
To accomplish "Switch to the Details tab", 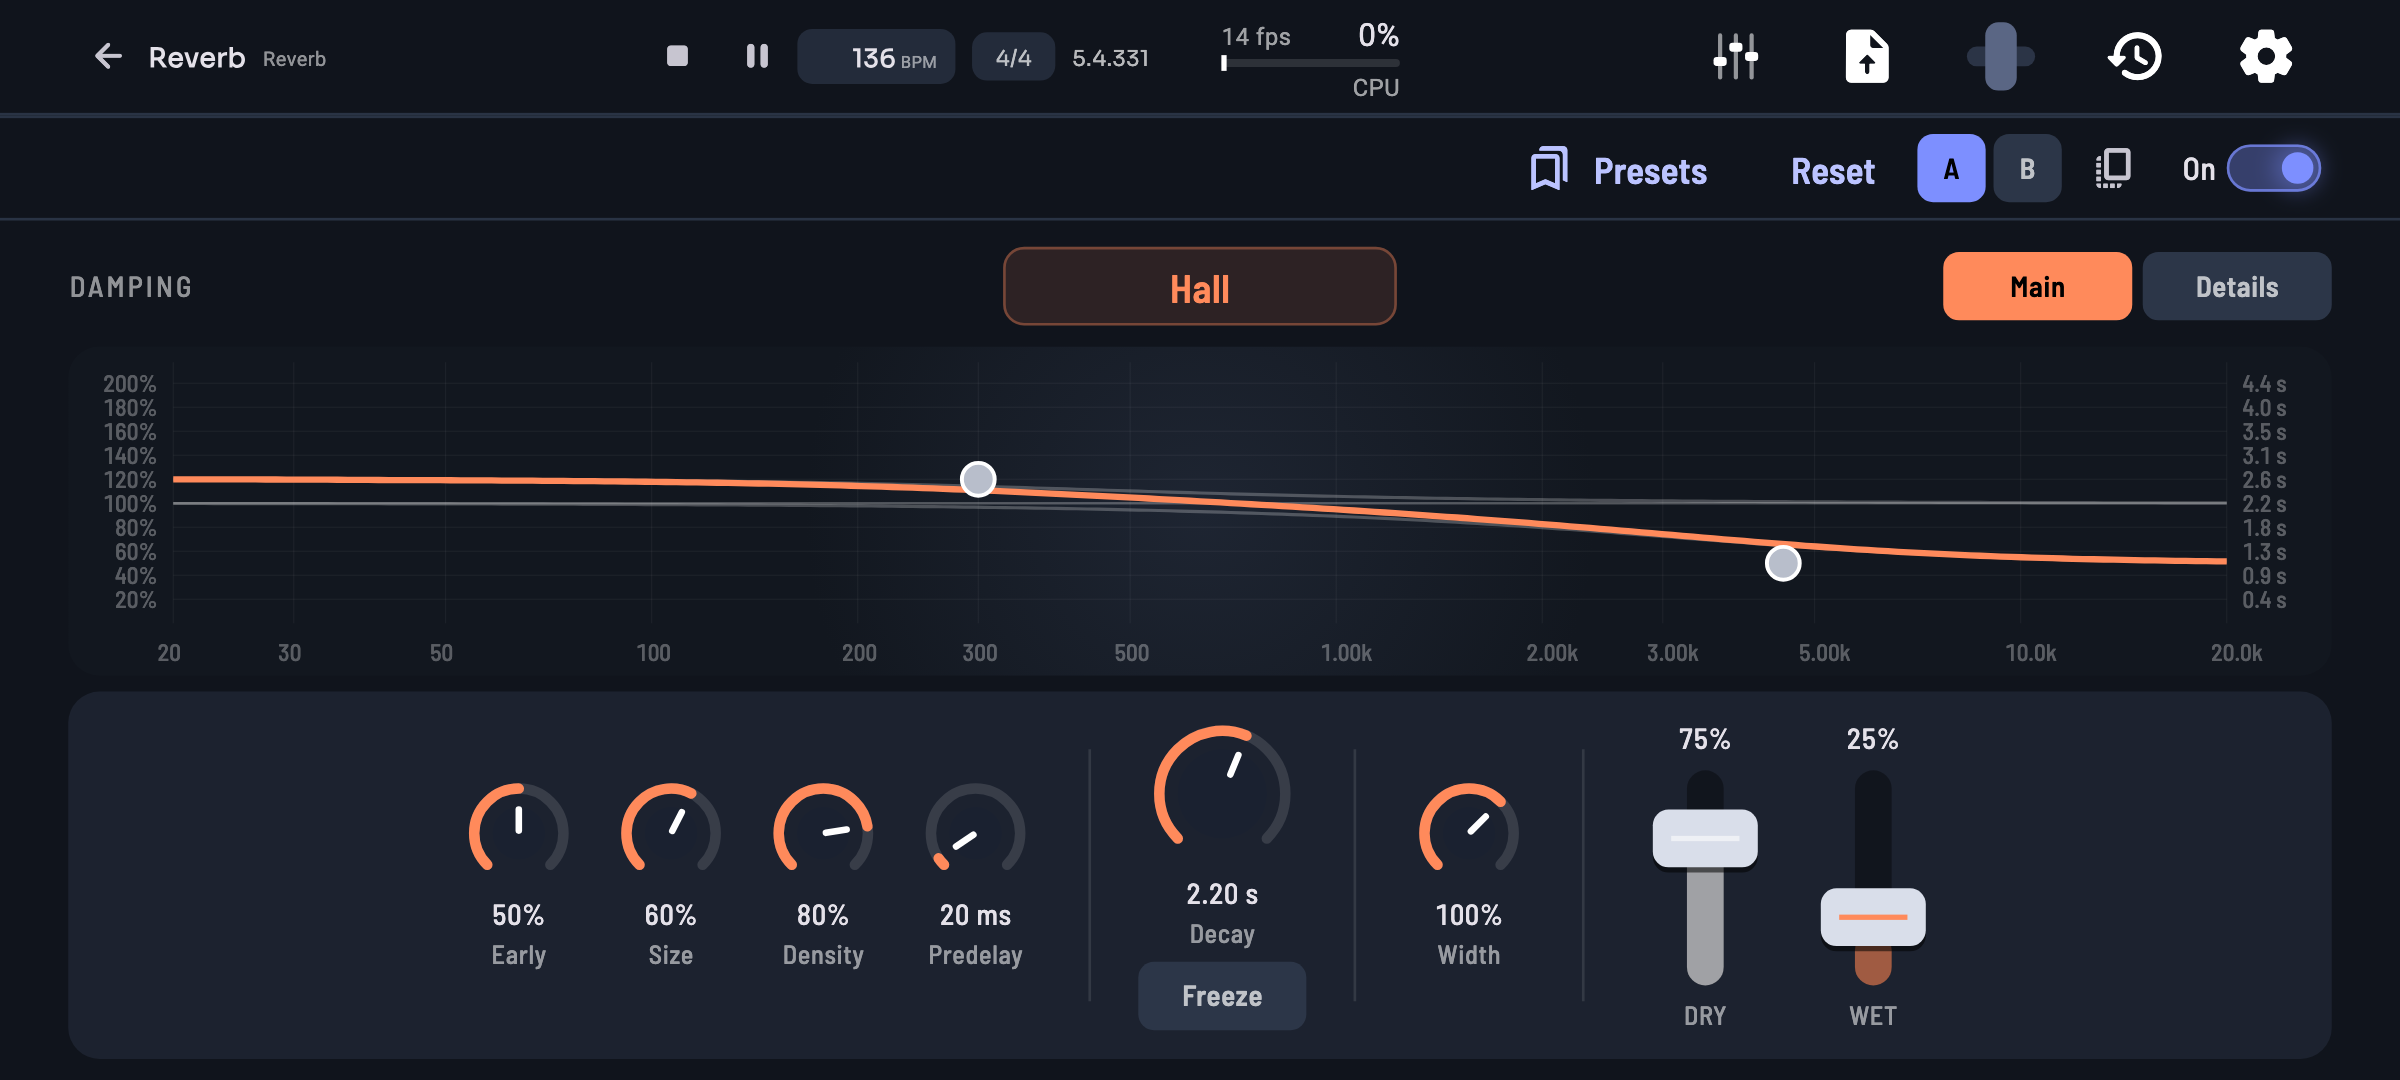I will [2237, 287].
